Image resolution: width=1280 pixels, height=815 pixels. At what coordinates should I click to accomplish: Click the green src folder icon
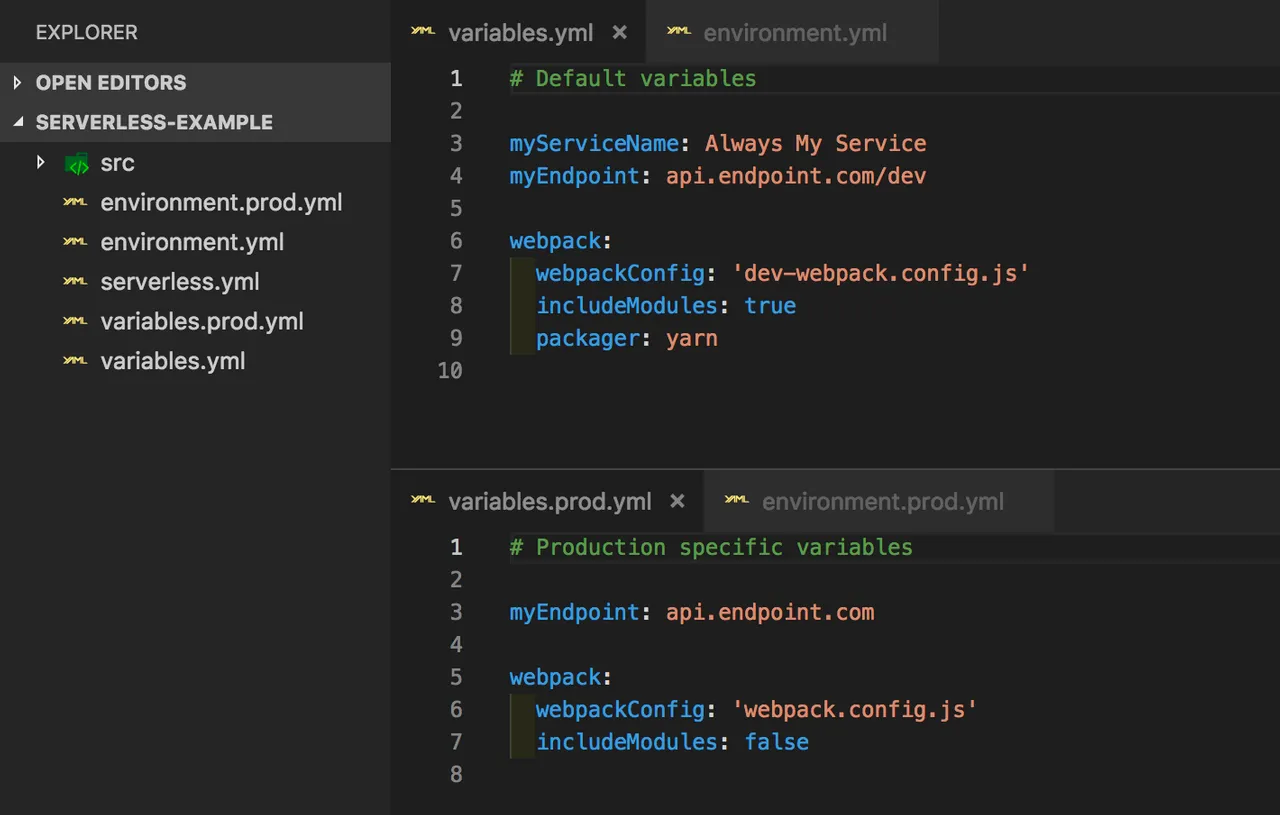click(x=77, y=163)
